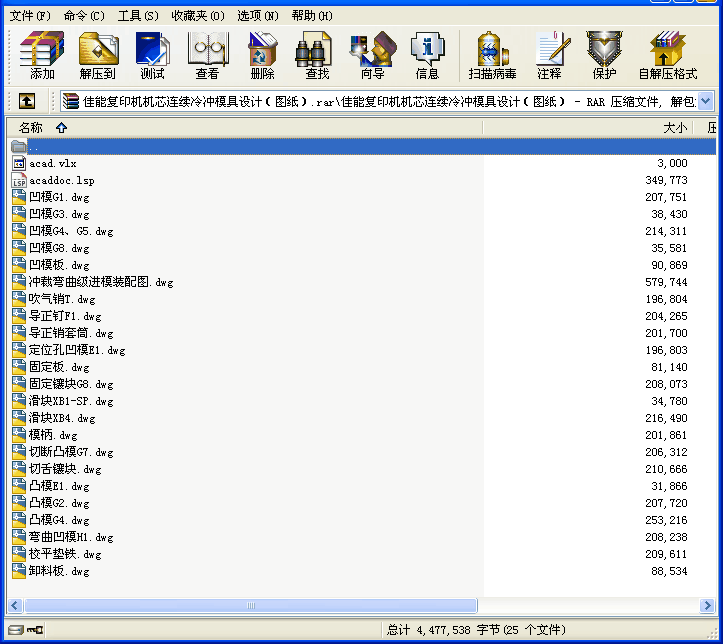Viewport: 723px width, 644px height.
Task: Select file 吹气销T.dwg
Action: coord(62,299)
